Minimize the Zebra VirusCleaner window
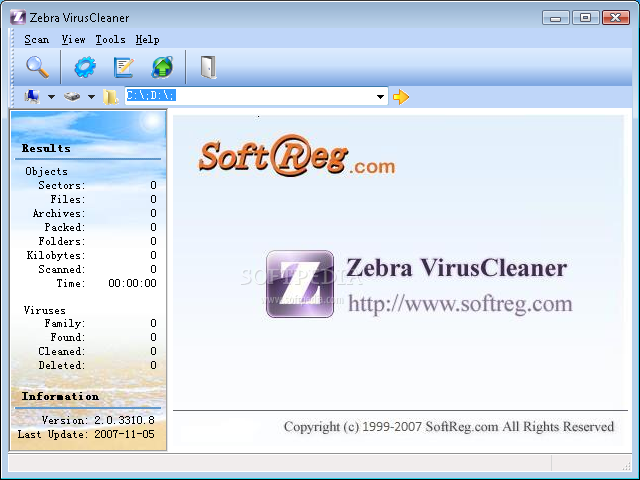The image size is (640, 480). click(556, 18)
